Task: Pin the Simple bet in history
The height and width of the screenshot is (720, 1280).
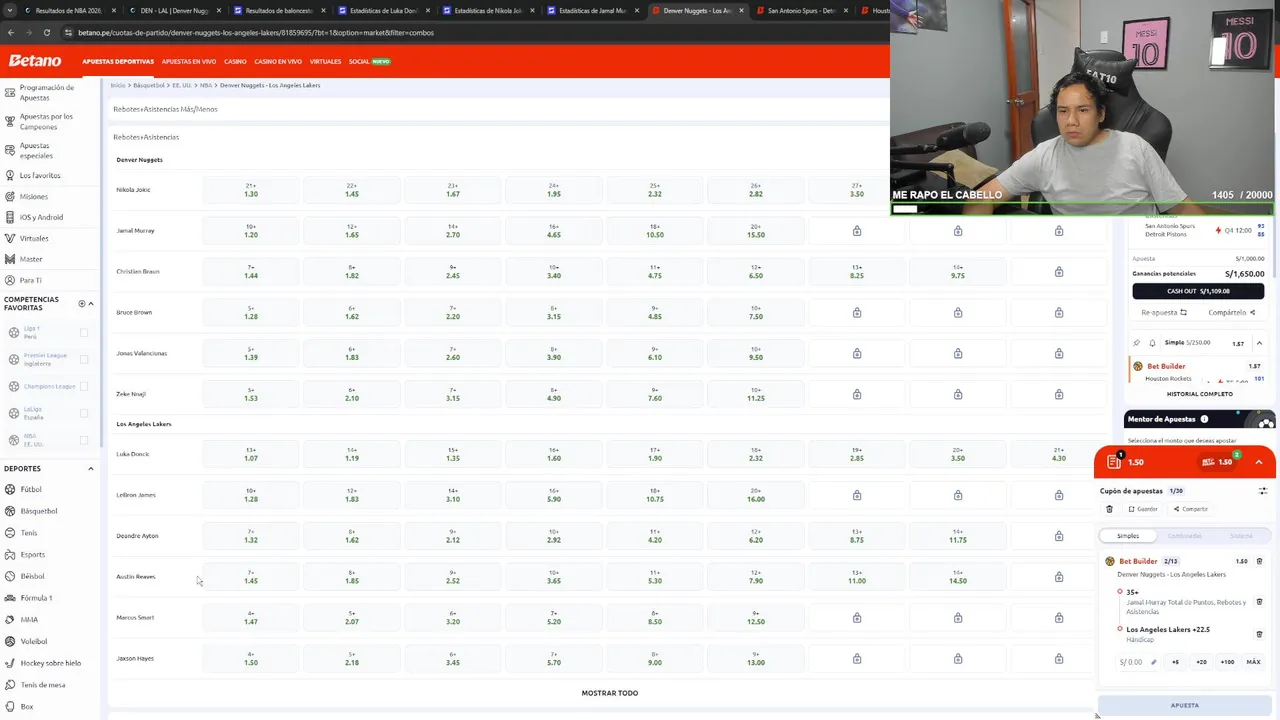Action: 1137,343
